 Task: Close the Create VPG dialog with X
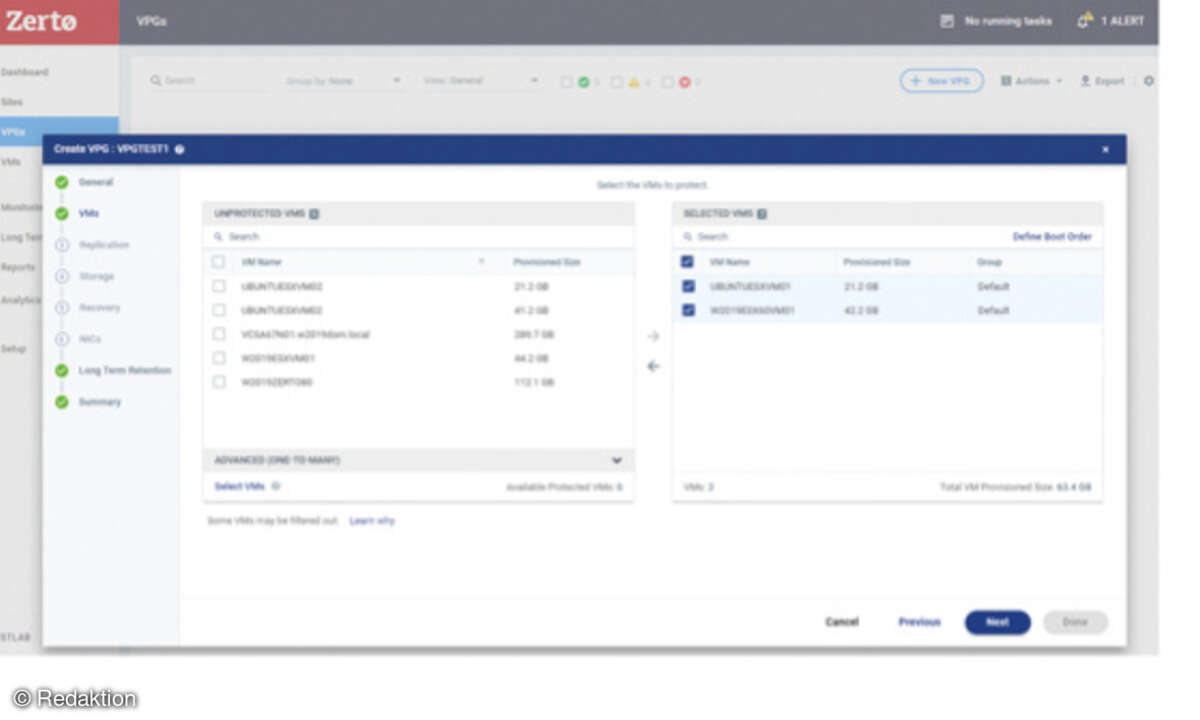[1105, 149]
